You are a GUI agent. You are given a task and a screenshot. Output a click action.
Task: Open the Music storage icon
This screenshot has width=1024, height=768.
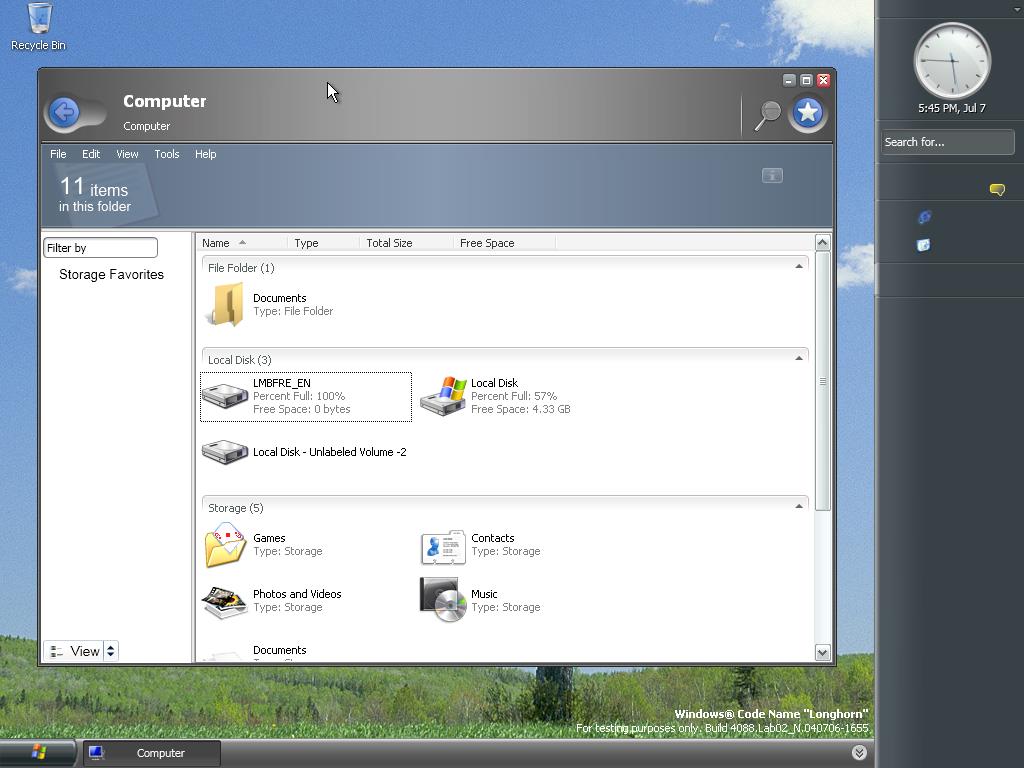(x=443, y=600)
